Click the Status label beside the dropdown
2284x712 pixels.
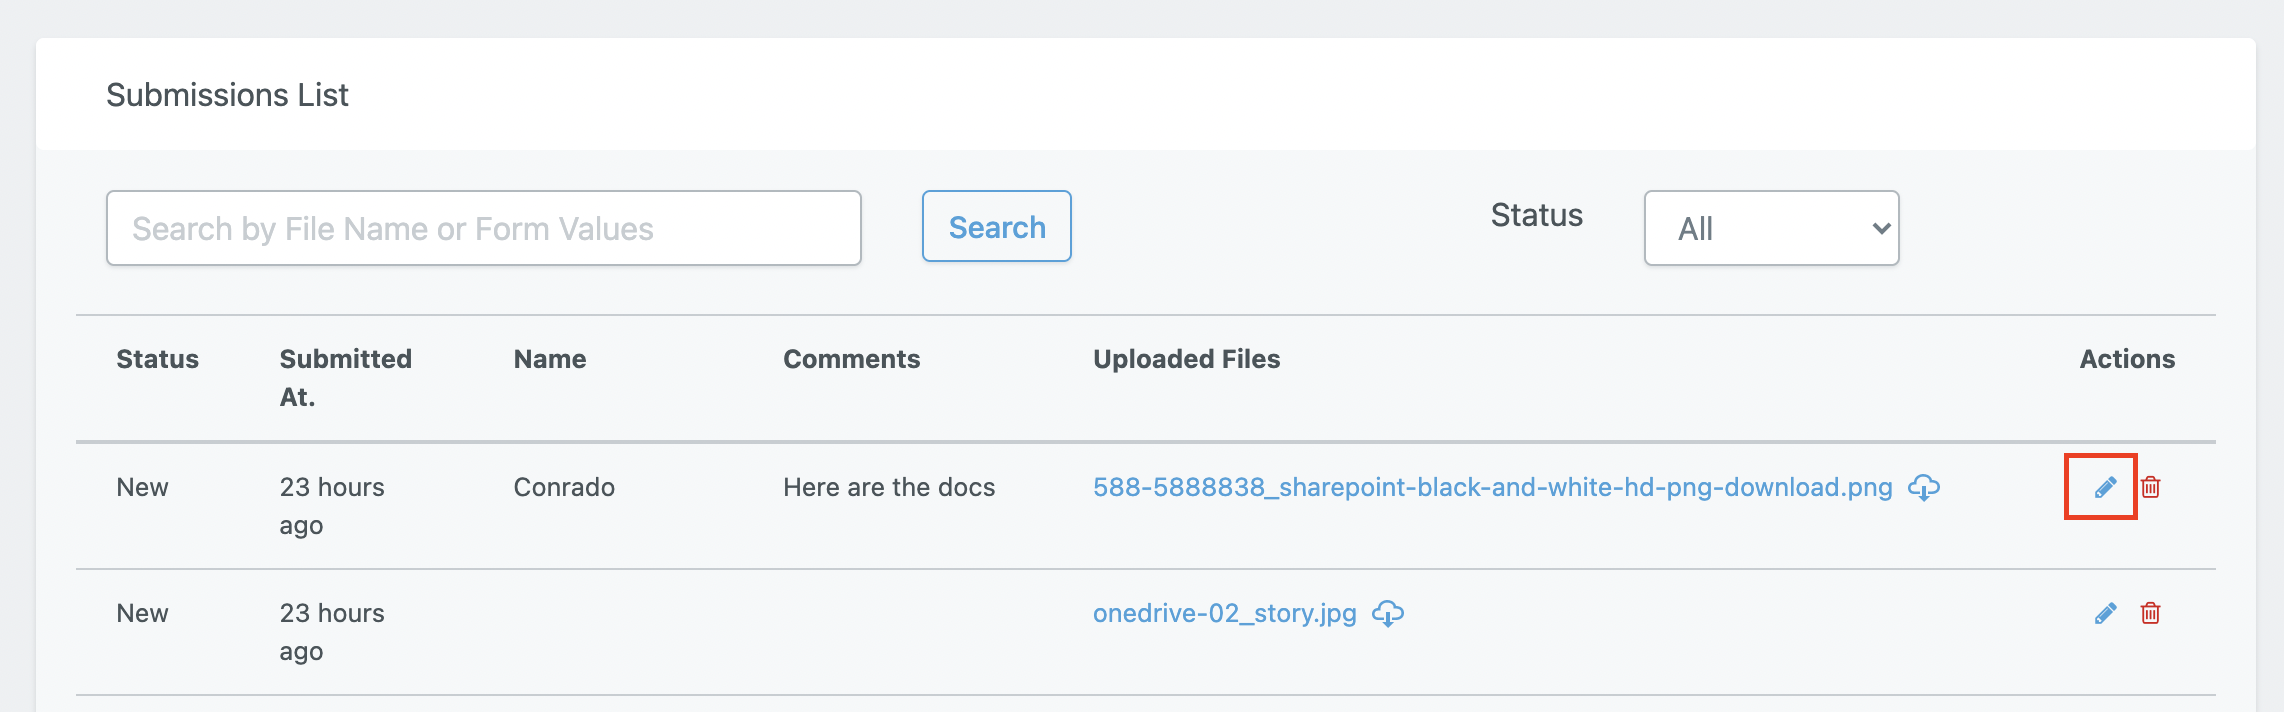tap(1536, 215)
